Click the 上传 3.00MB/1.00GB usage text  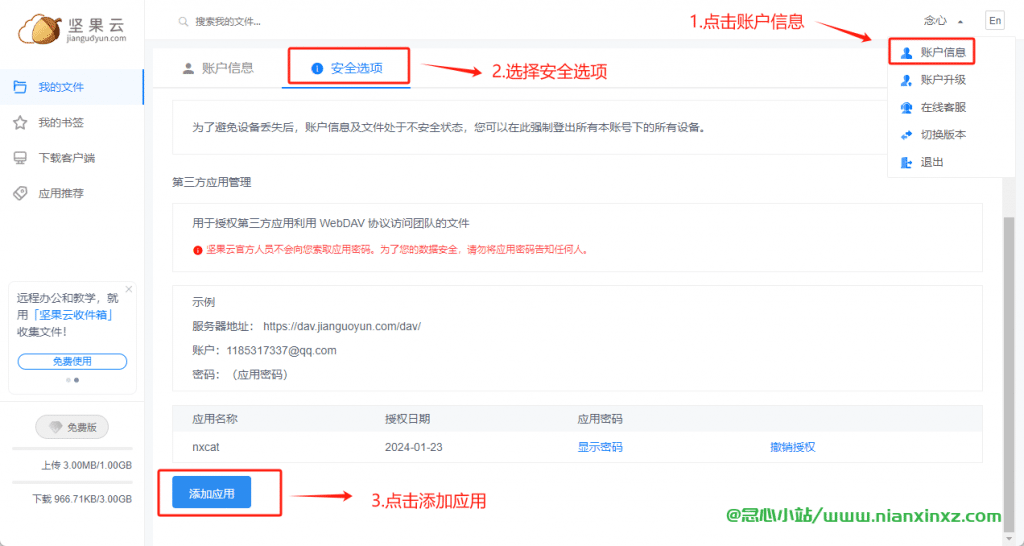(86, 466)
